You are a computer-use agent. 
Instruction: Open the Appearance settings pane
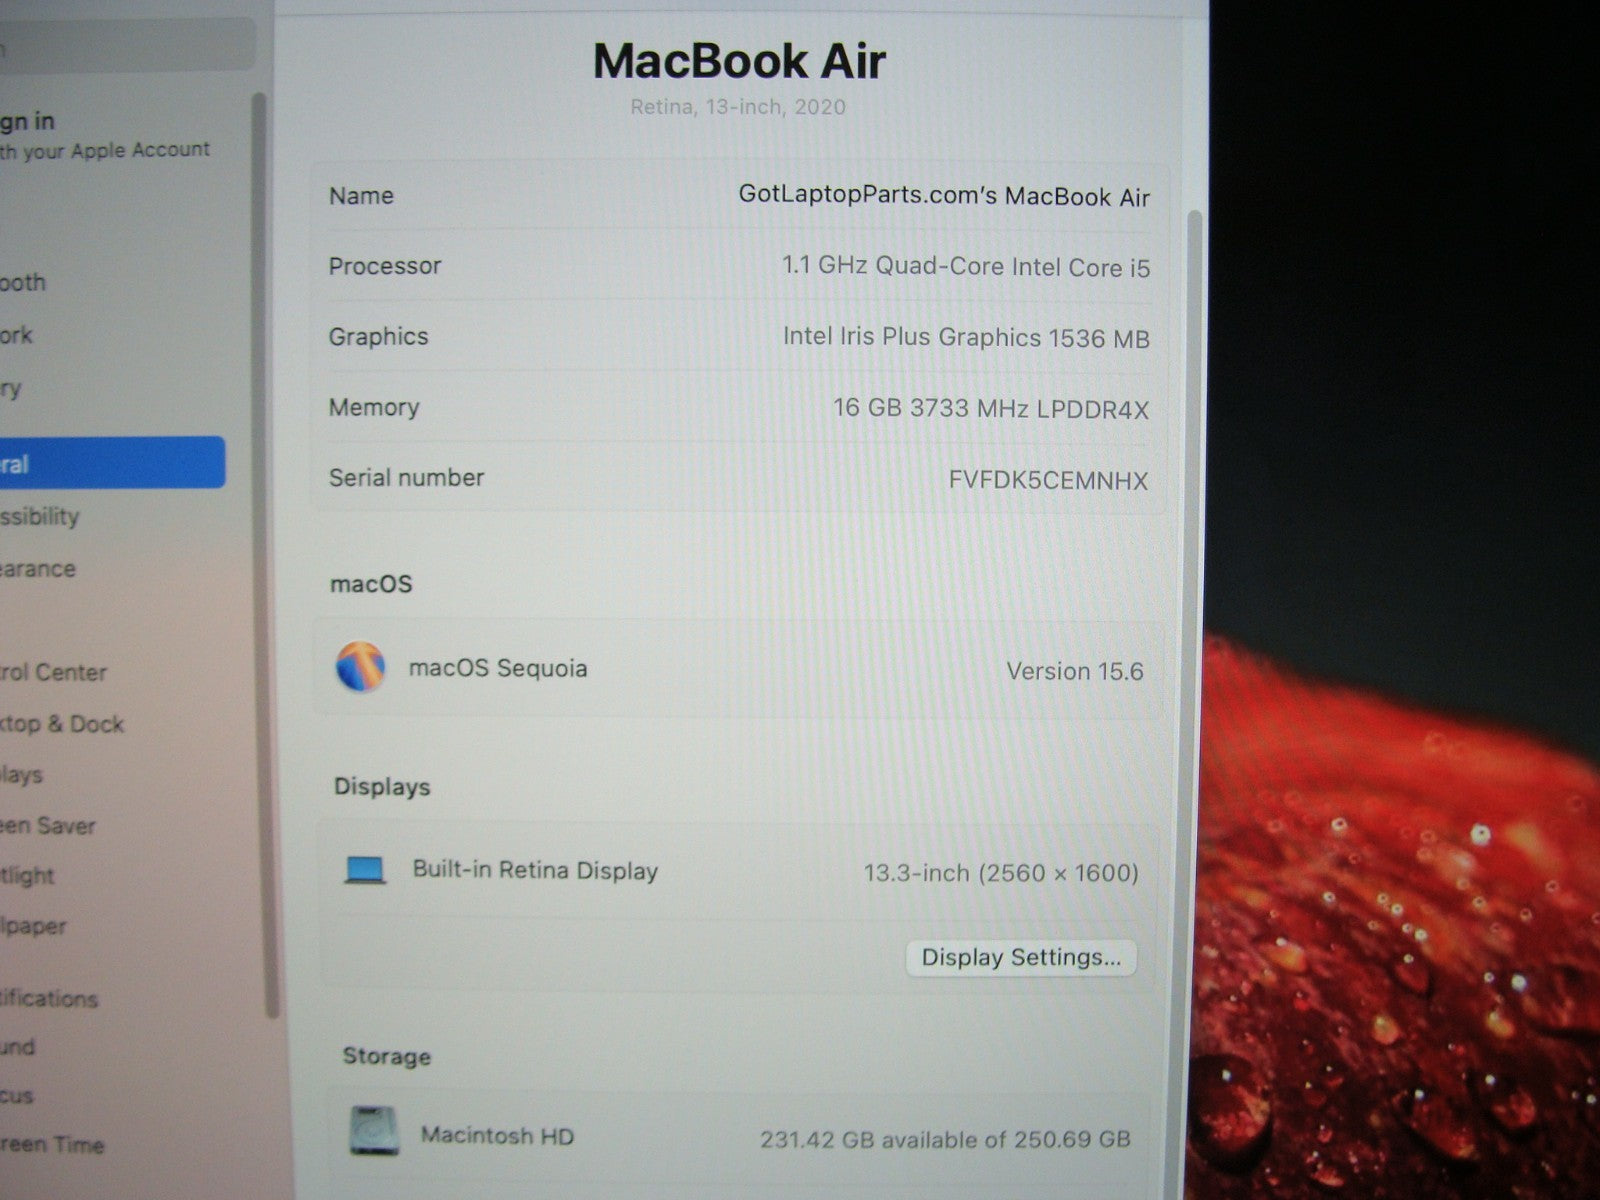point(38,569)
